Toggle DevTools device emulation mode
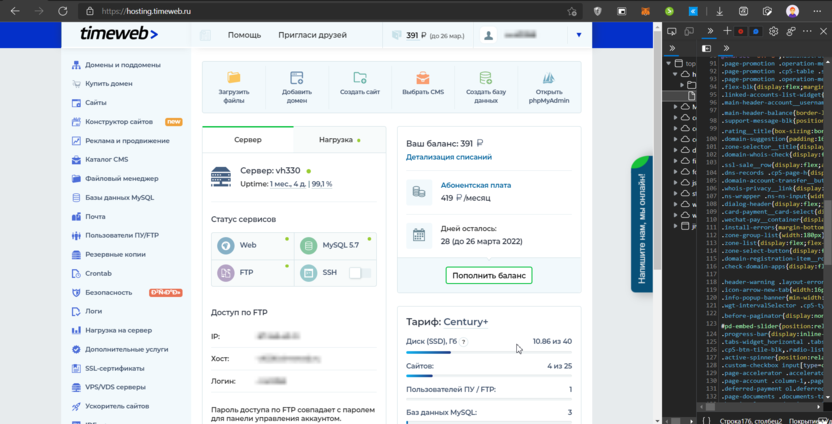This screenshot has height=424, width=832. [687, 31]
